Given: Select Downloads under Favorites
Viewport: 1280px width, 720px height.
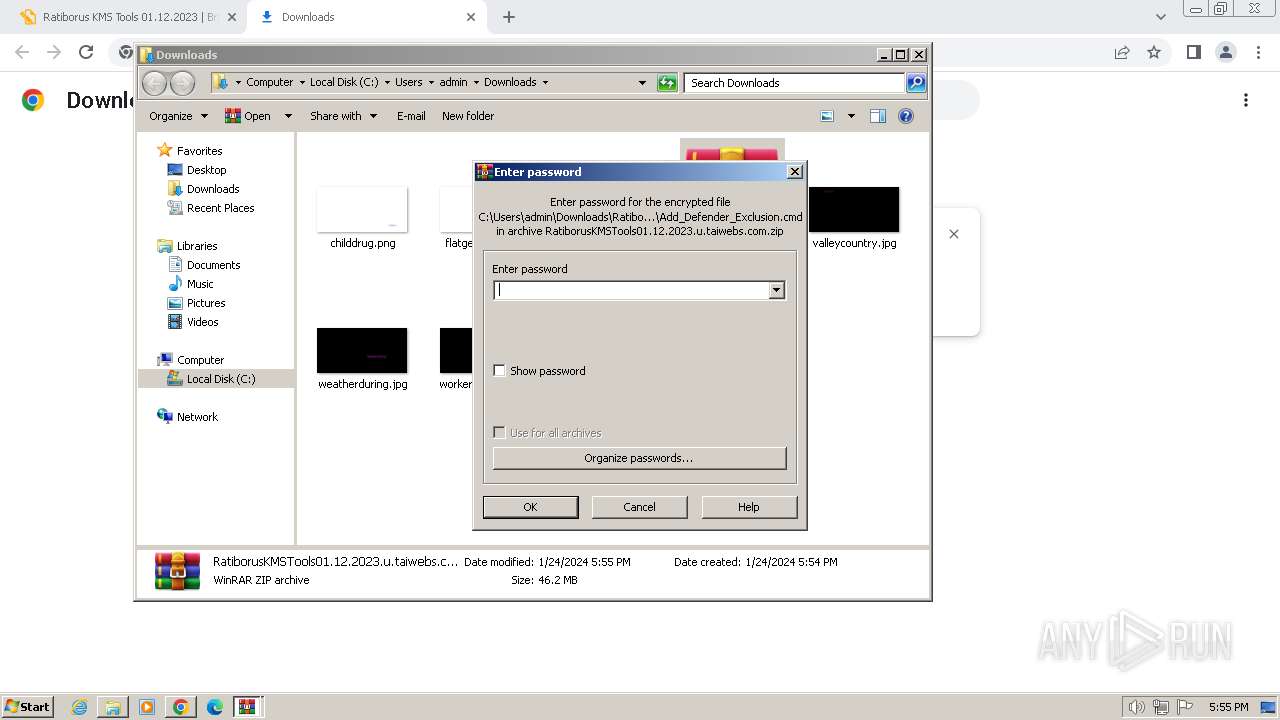Looking at the screenshot, I should point(213,189).
